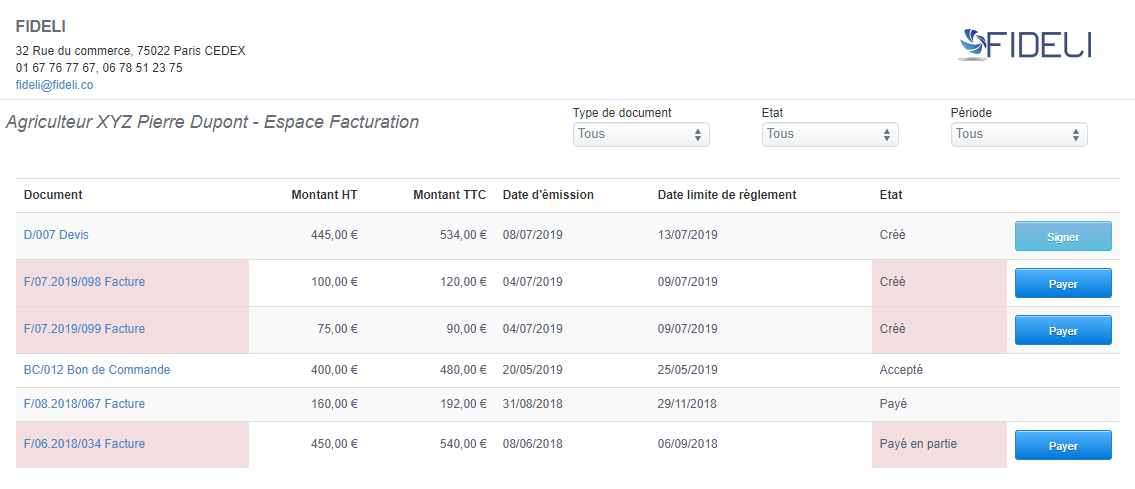The width and height of the screenshot is (1135, 489).
Task: Click the Payé en partie status
Action: (918, 443)
